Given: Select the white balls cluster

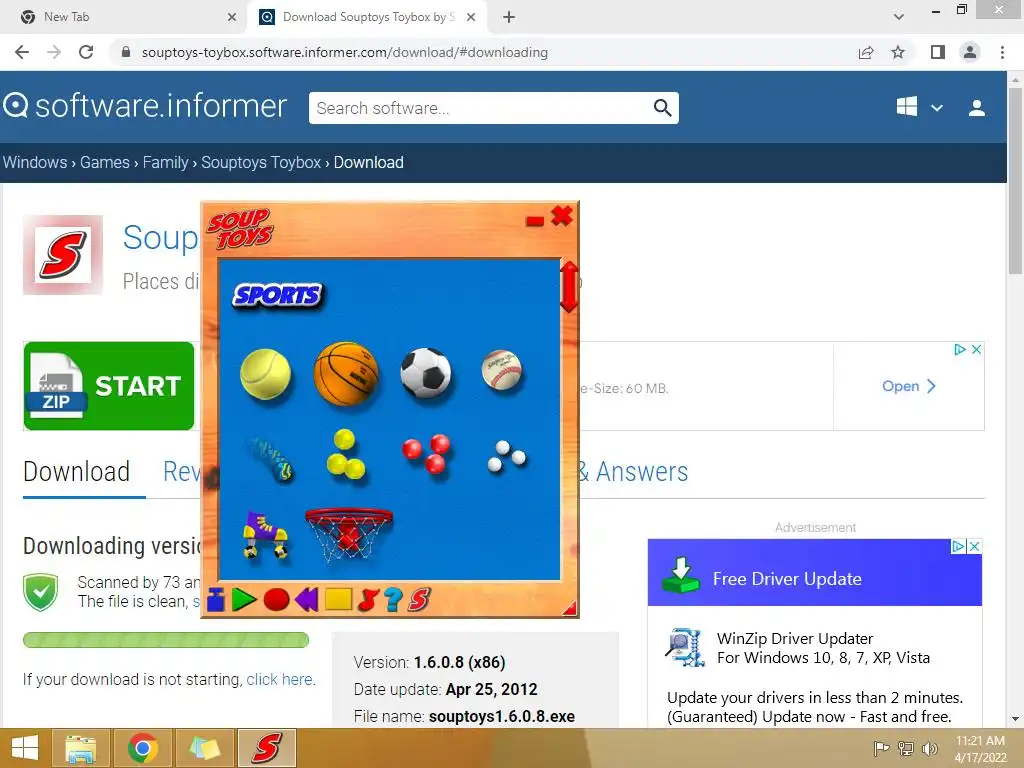Looking at the screenshot, I should point(506,456).
